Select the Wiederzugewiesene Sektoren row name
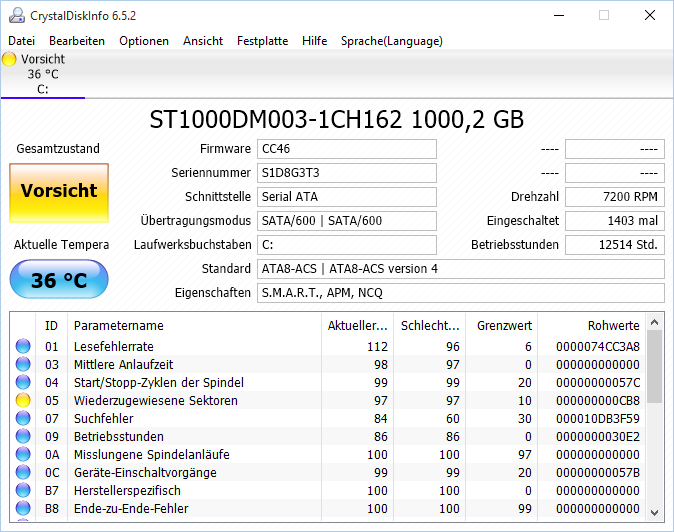The image size is (674, 532). click(x=156, y=401)
